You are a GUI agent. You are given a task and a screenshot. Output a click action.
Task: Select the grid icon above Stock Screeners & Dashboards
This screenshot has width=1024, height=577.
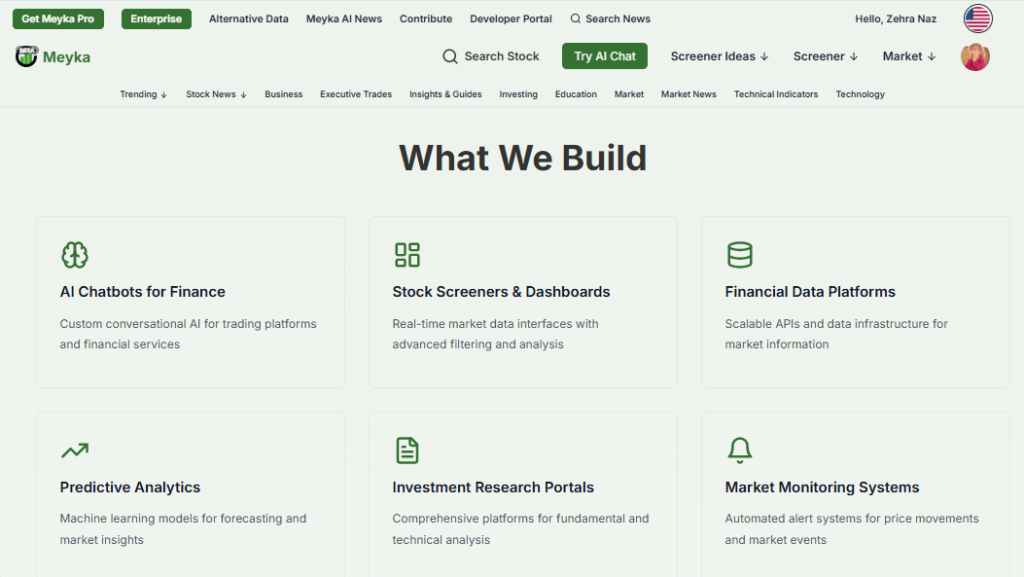click(x=407, y=254)
